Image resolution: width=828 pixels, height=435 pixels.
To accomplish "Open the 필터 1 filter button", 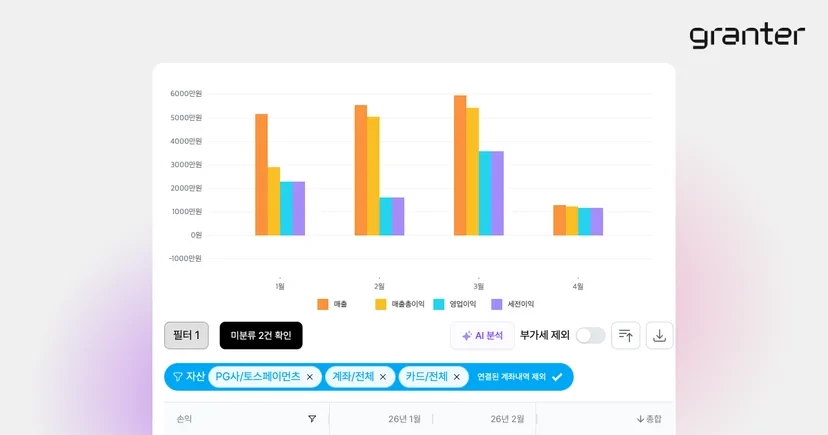I will [x=186, y=335].
